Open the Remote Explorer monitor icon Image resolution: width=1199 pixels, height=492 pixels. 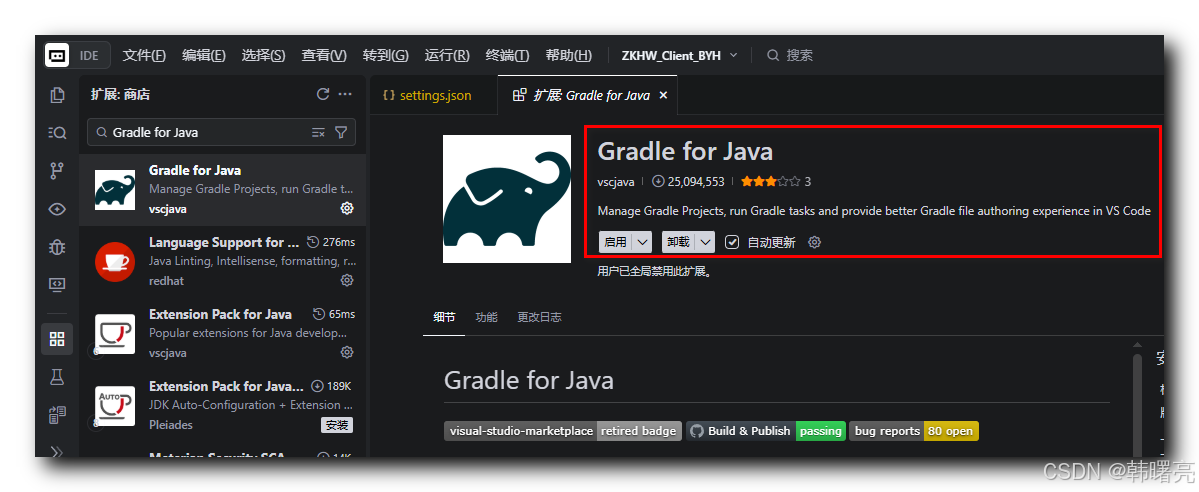pos(57,284)
